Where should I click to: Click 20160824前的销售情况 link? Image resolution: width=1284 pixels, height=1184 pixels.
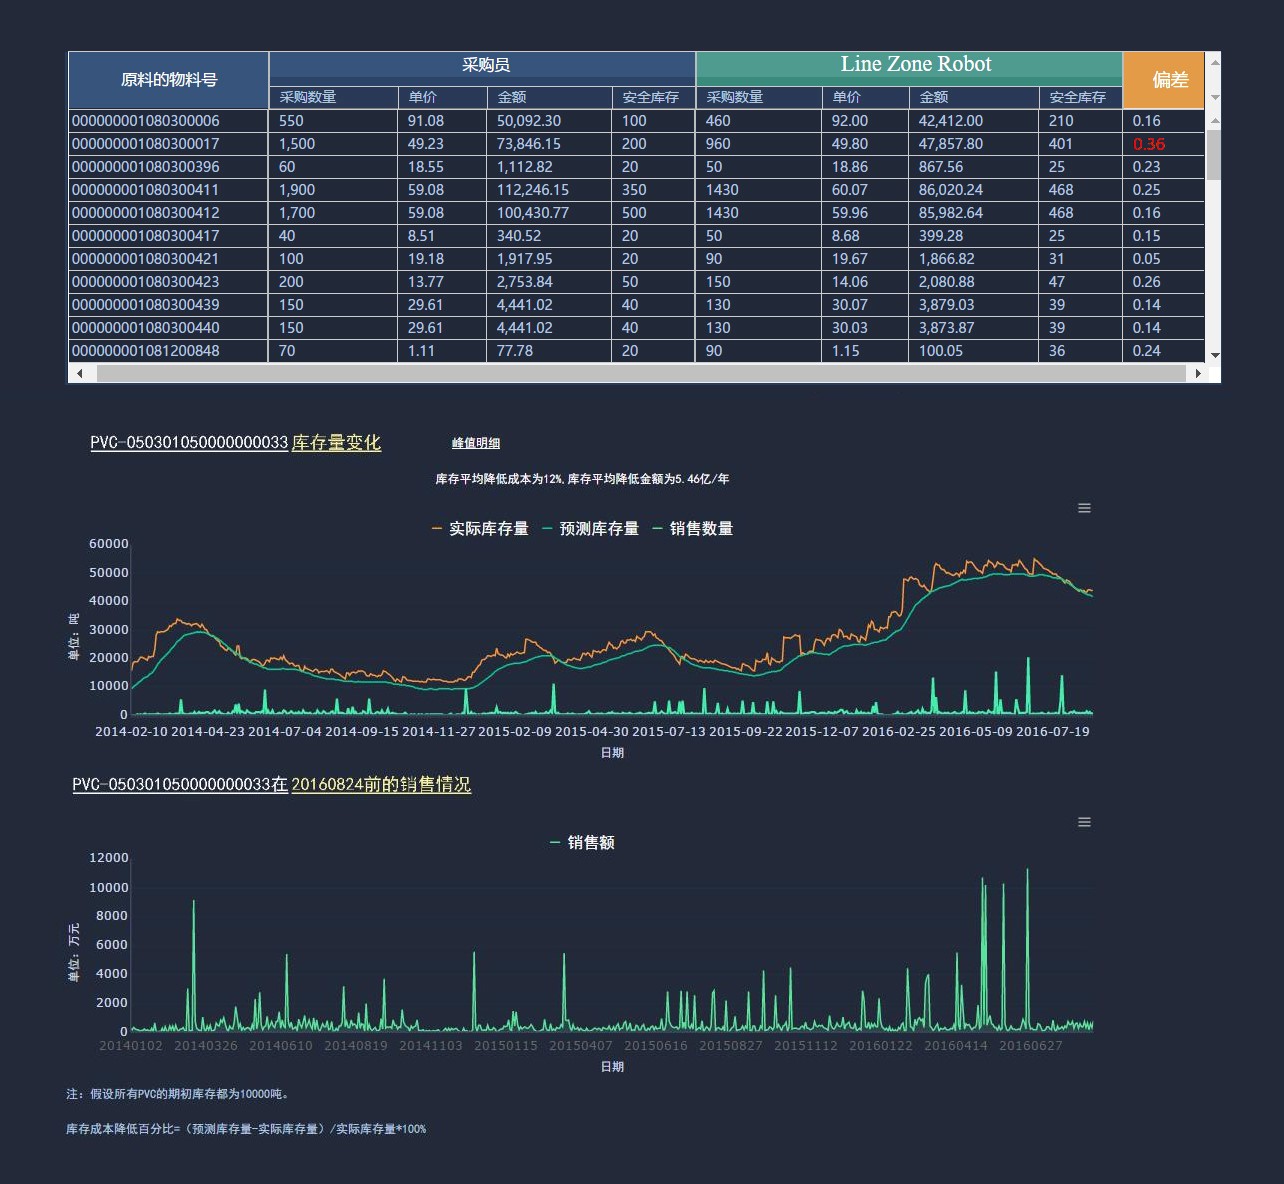pos(381,785)
